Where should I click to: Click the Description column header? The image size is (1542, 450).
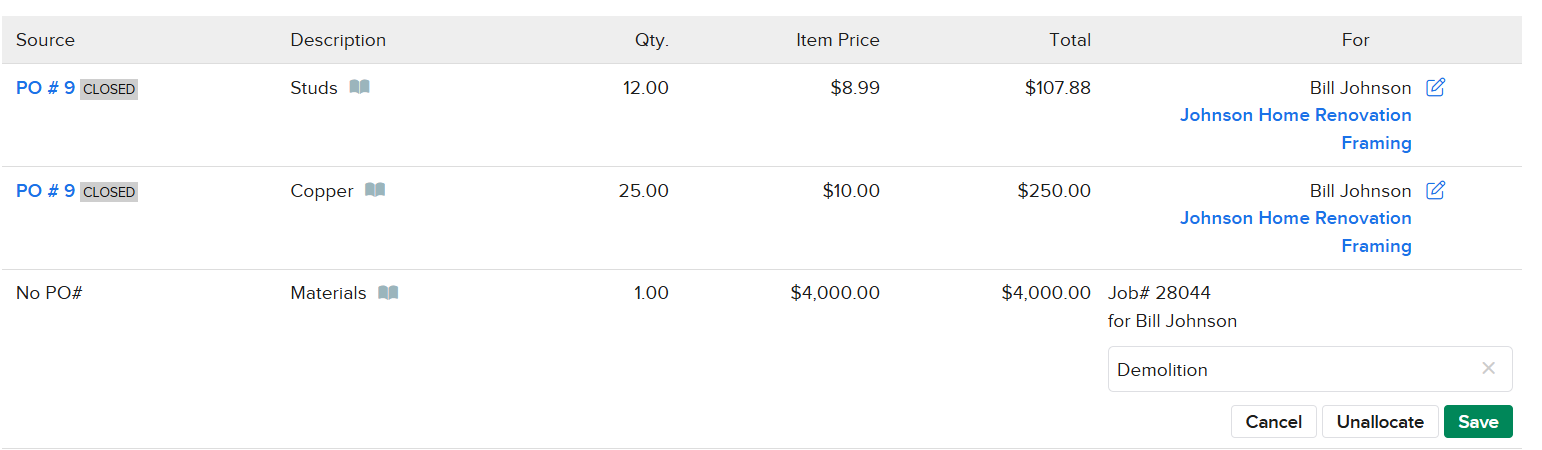tap(338, 40)
